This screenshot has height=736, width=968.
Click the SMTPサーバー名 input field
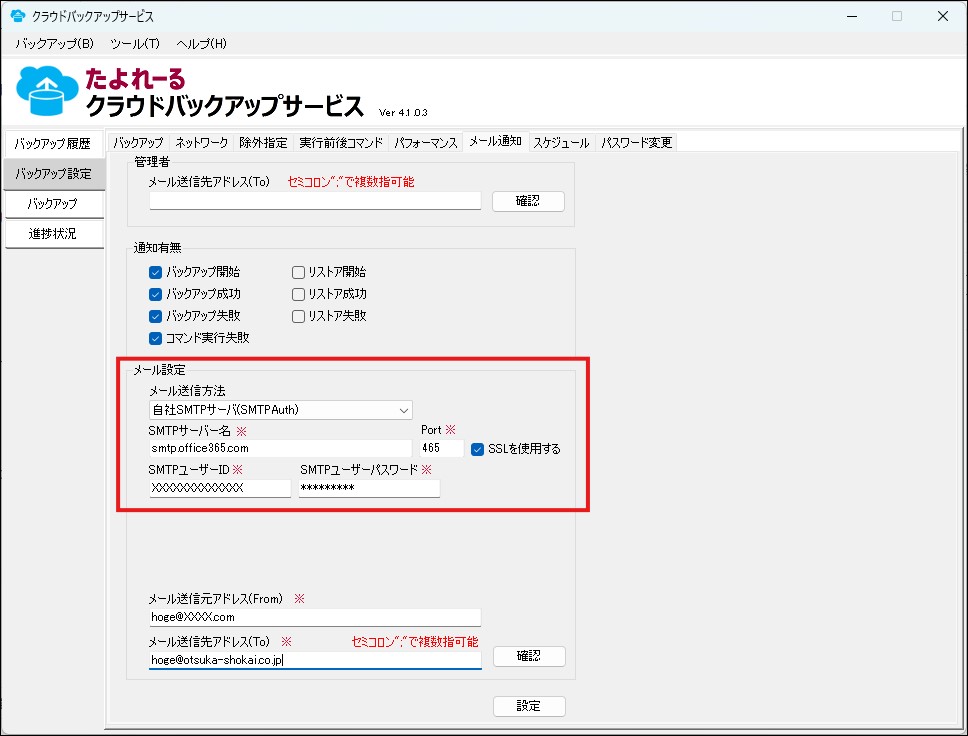[x=280, y=449]
